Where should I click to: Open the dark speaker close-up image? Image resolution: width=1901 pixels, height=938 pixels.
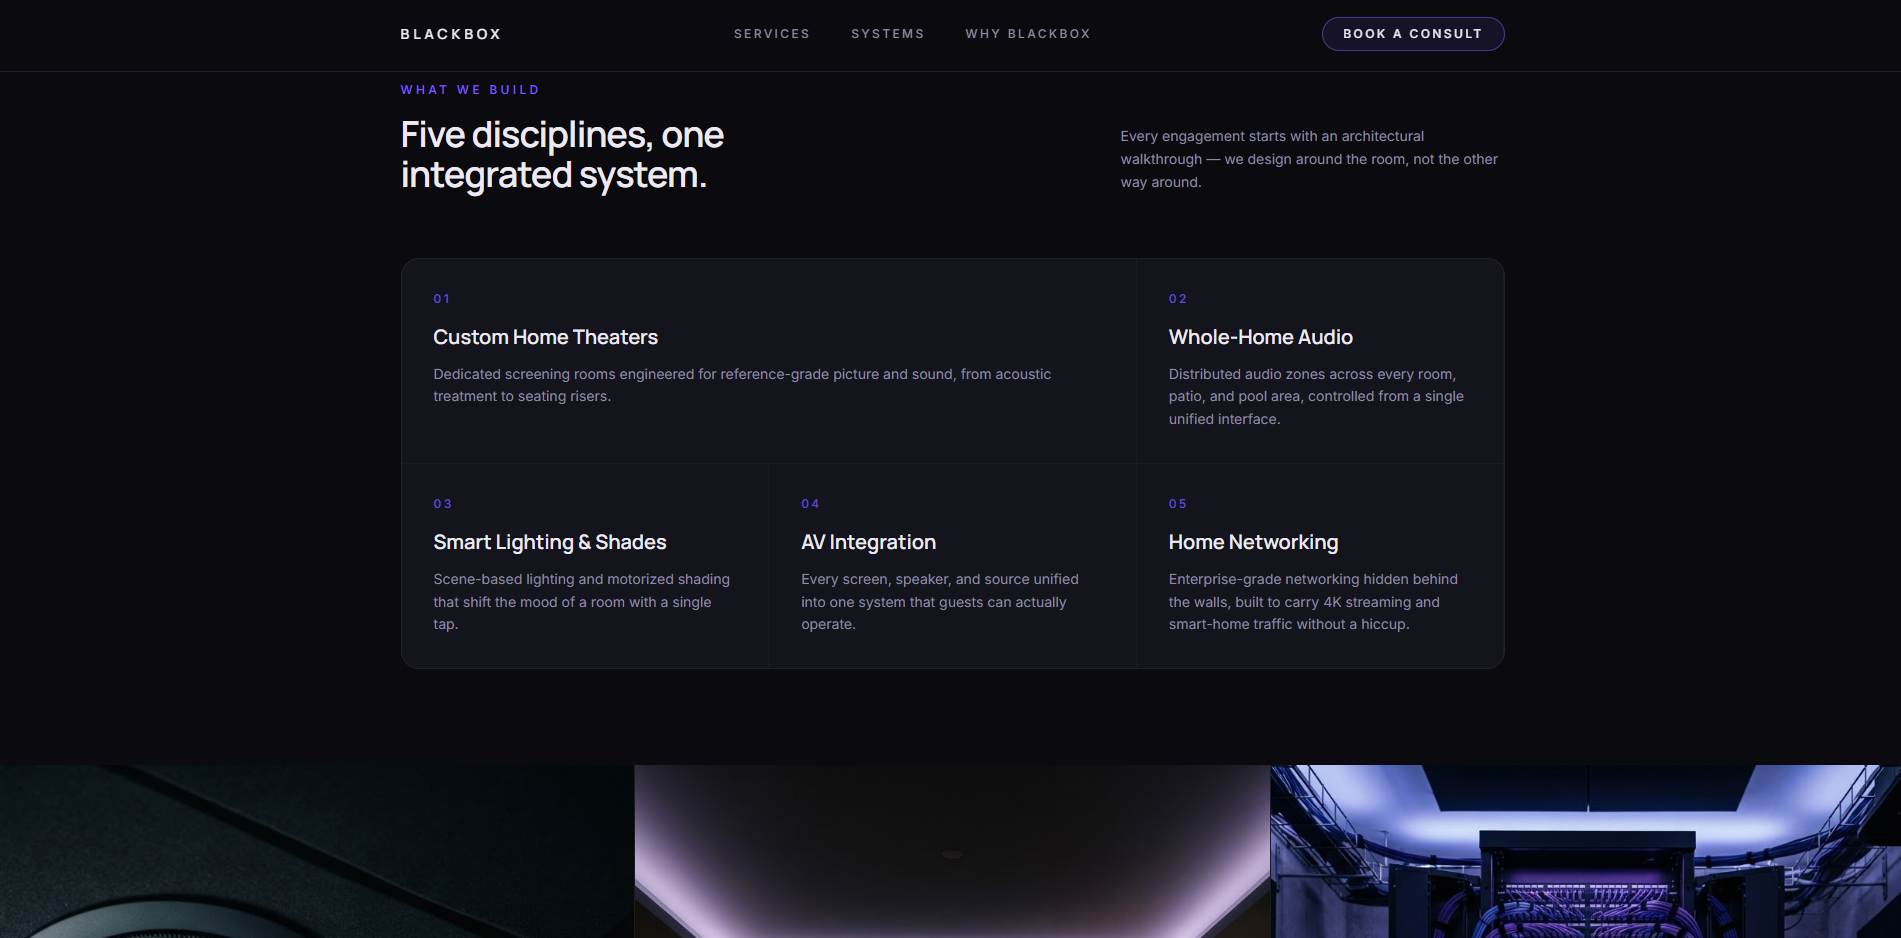(317, 852)
